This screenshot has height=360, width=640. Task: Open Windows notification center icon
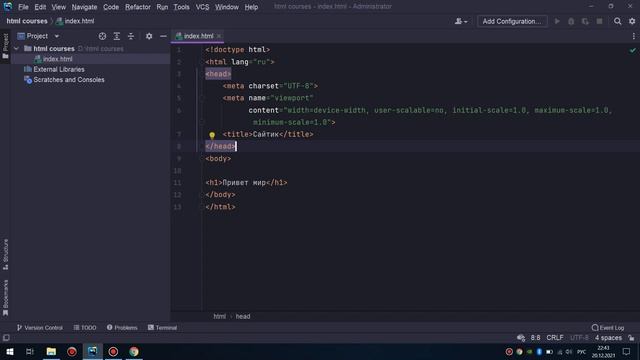(x=627, y=351)
